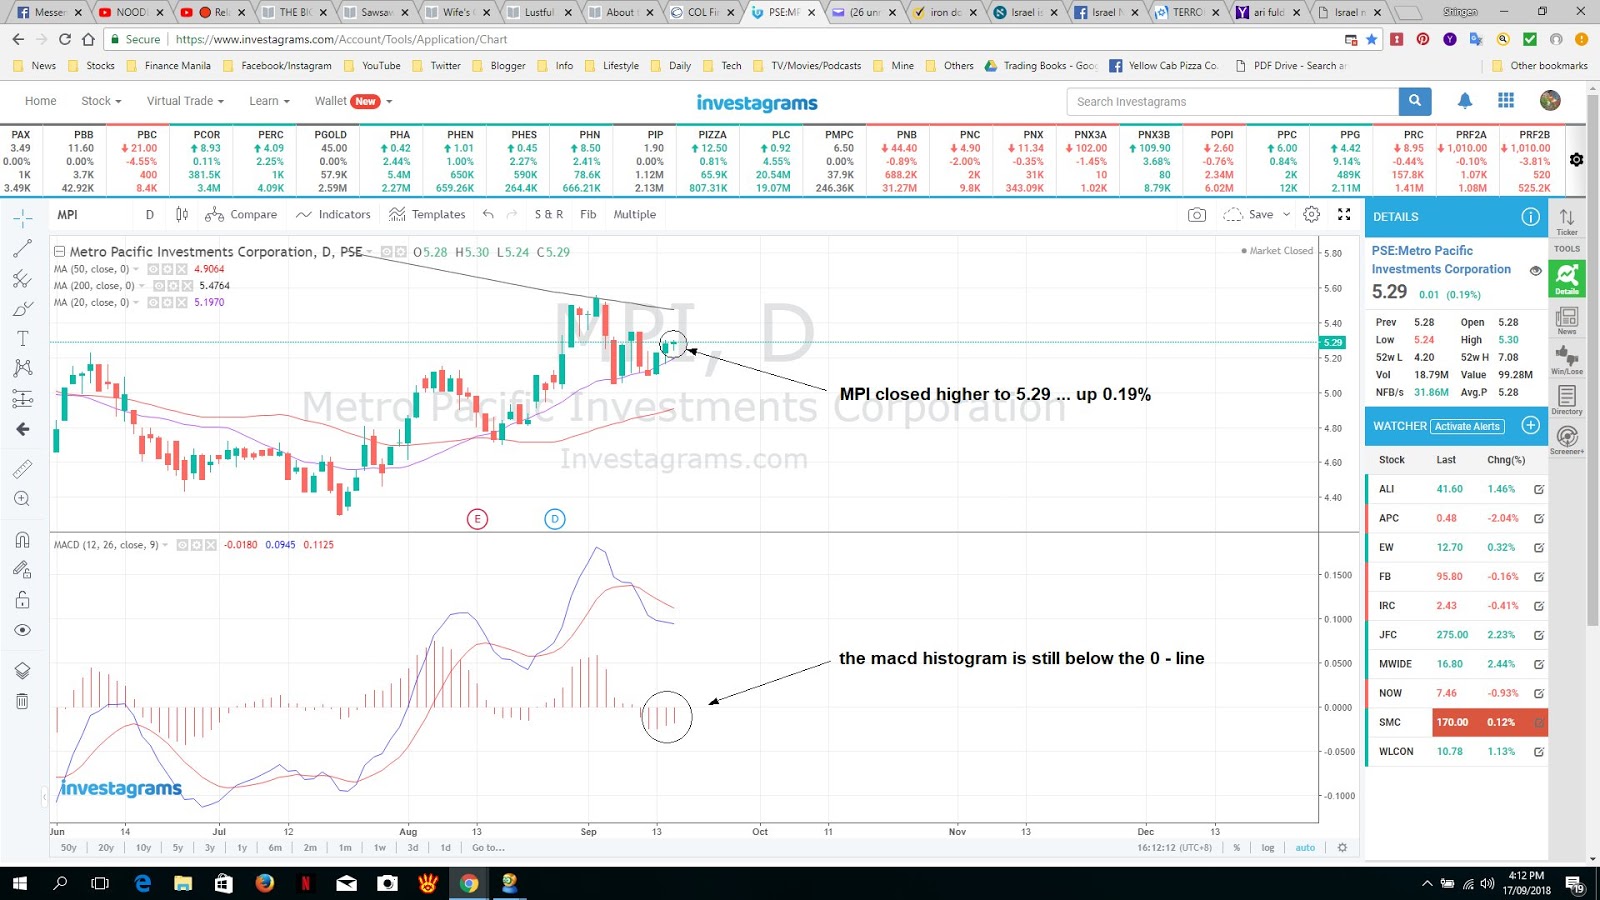
Task: Click the Save chart cloud button
Action: pyautogui.click(x=1249, y=214)
